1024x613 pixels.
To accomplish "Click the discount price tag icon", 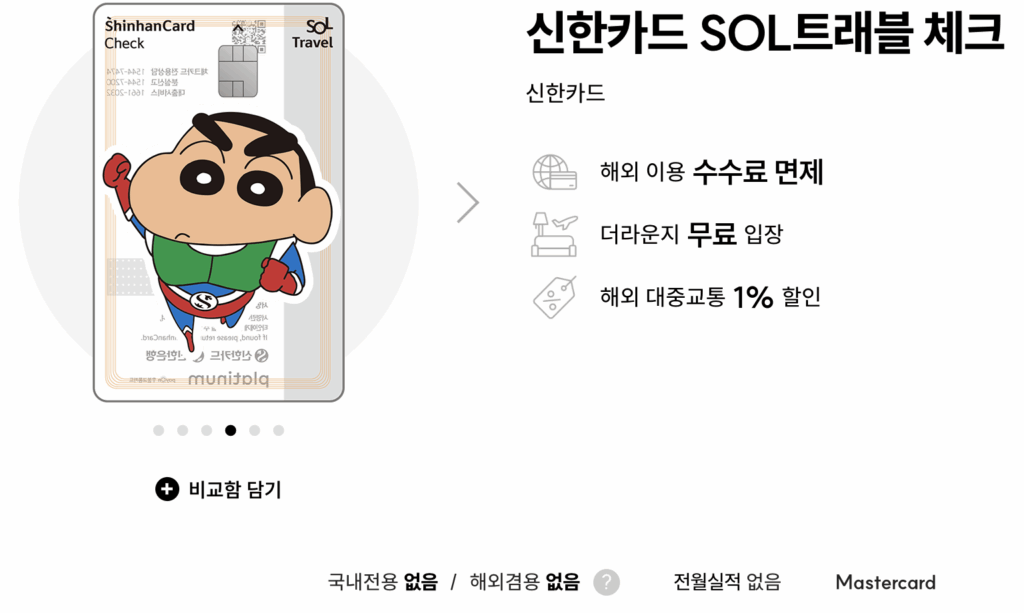I will (554, 297).
